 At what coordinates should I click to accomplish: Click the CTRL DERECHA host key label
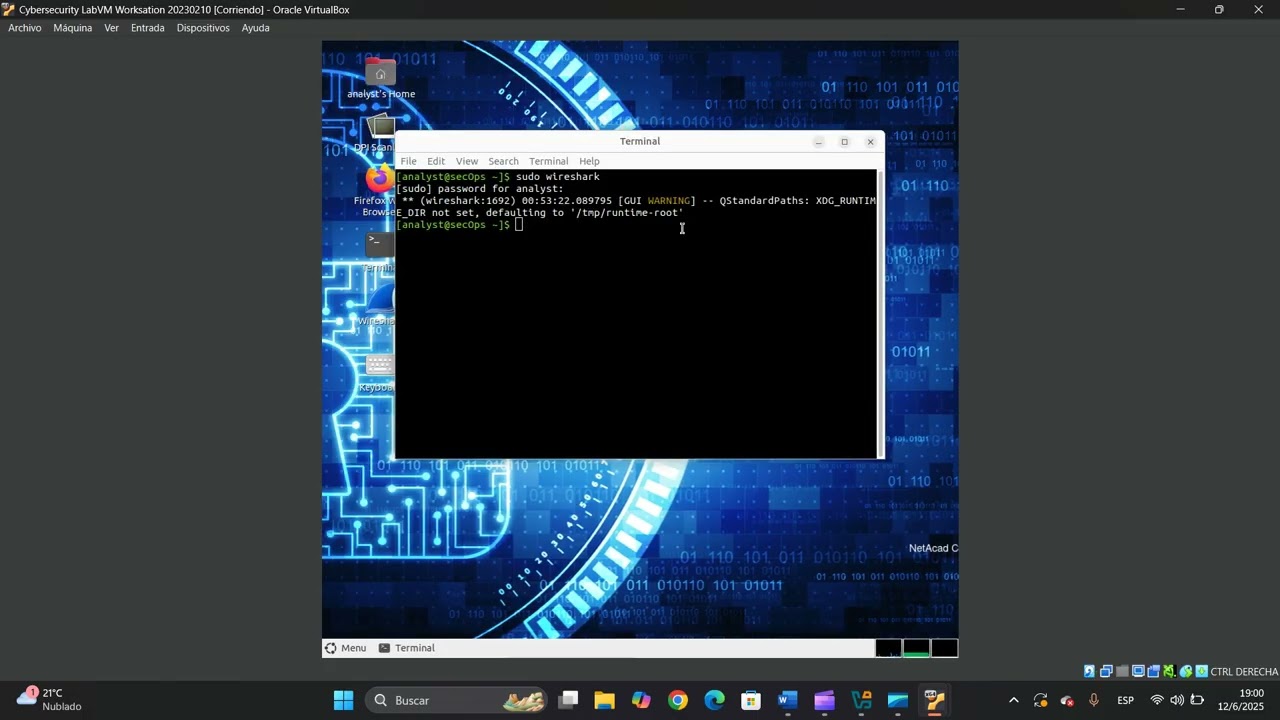[x=1244, y=672]
